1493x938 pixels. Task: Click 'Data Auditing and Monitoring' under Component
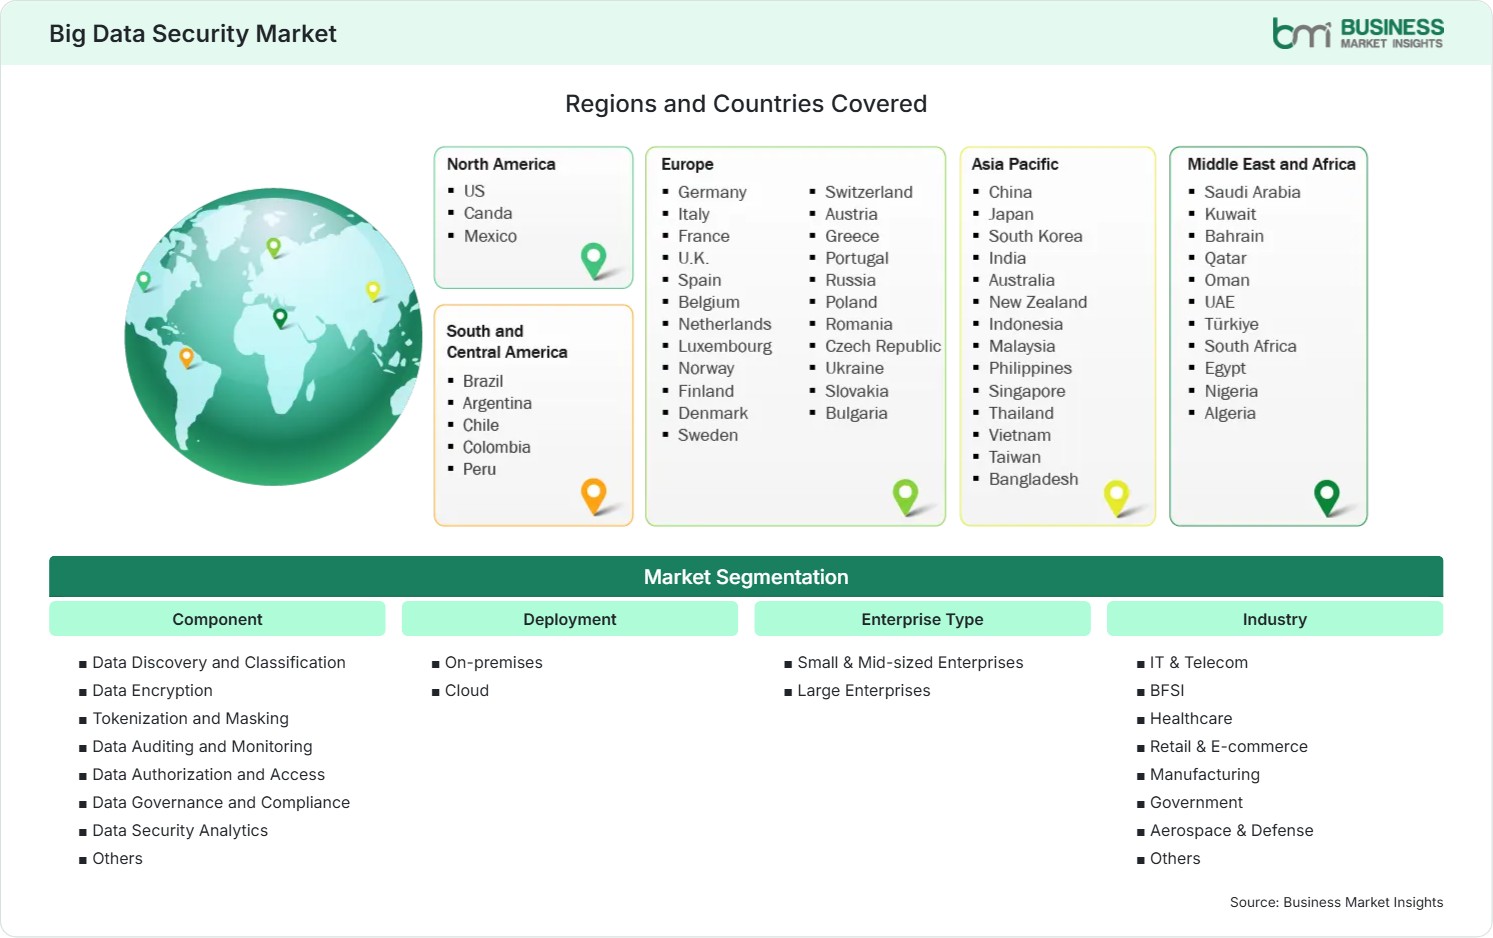(202, 746)
